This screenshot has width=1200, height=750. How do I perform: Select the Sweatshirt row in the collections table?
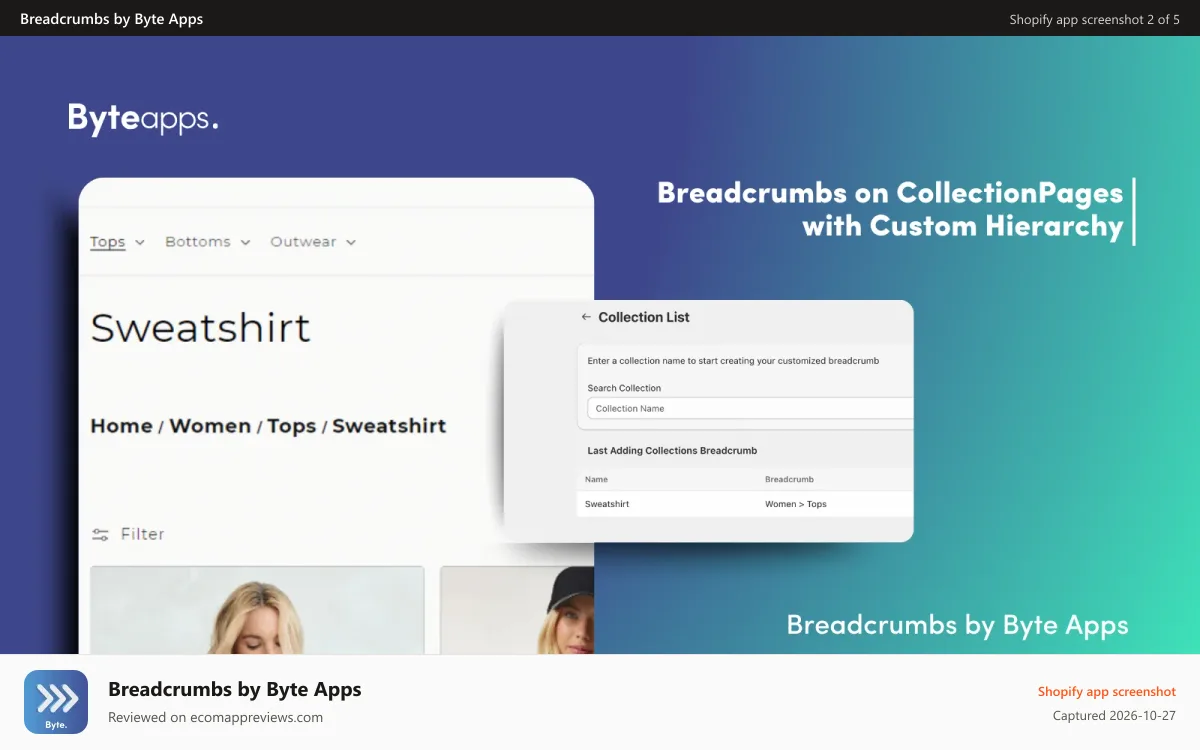coord(745,504)
